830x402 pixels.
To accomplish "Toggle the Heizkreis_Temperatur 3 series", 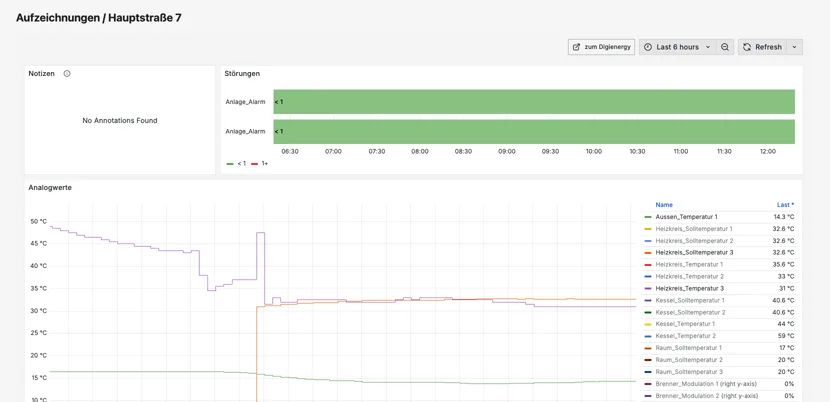I will point(689,288).
